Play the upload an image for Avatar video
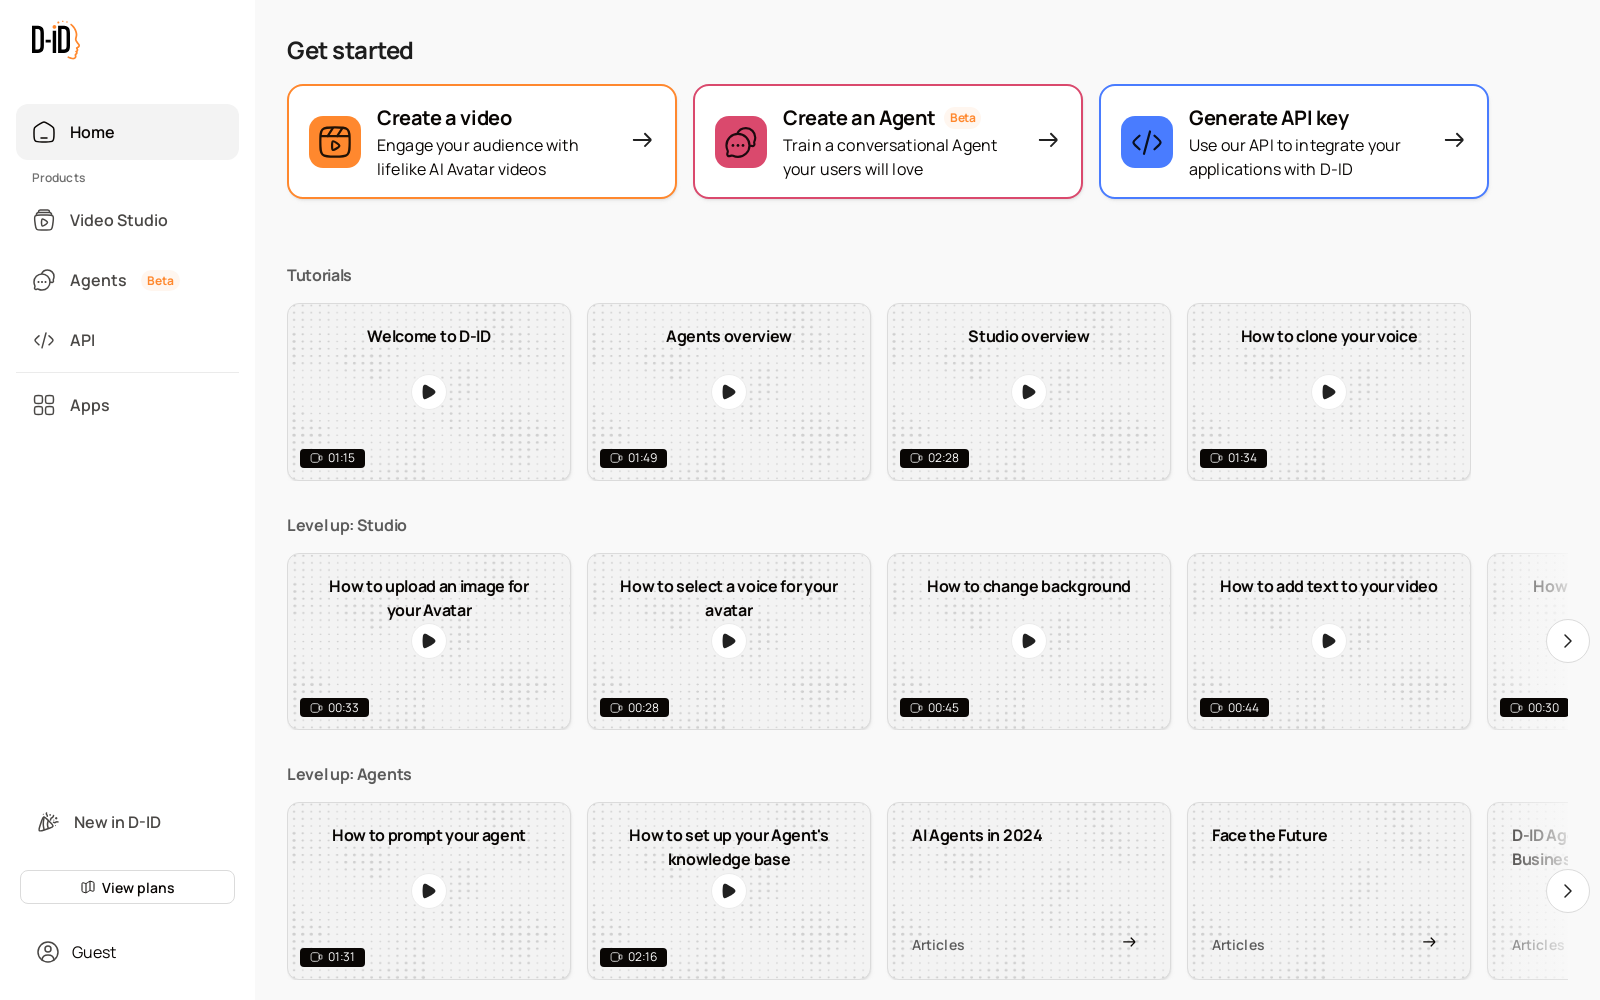 (x=429, y=641)
